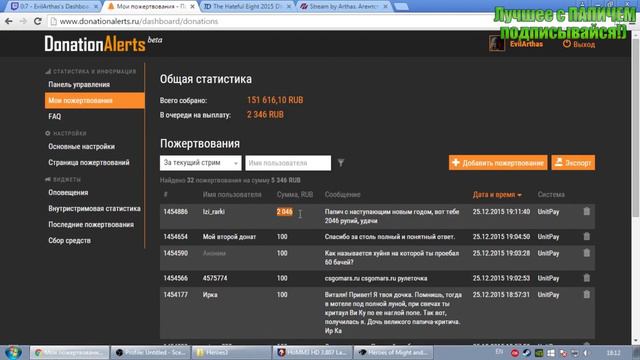Viewport: 640px width, 360px height.
Task: Delete donation number 1454590
Action: (x=587, y=253)
